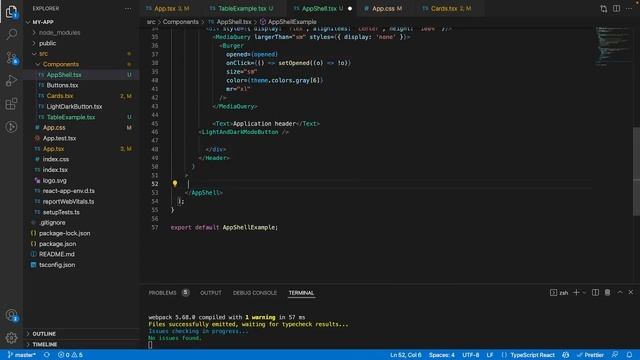The width and height of the screenshot is (640, 360).
Task: Click the Accounts icon in activity bar
Action: coord(11,315)
